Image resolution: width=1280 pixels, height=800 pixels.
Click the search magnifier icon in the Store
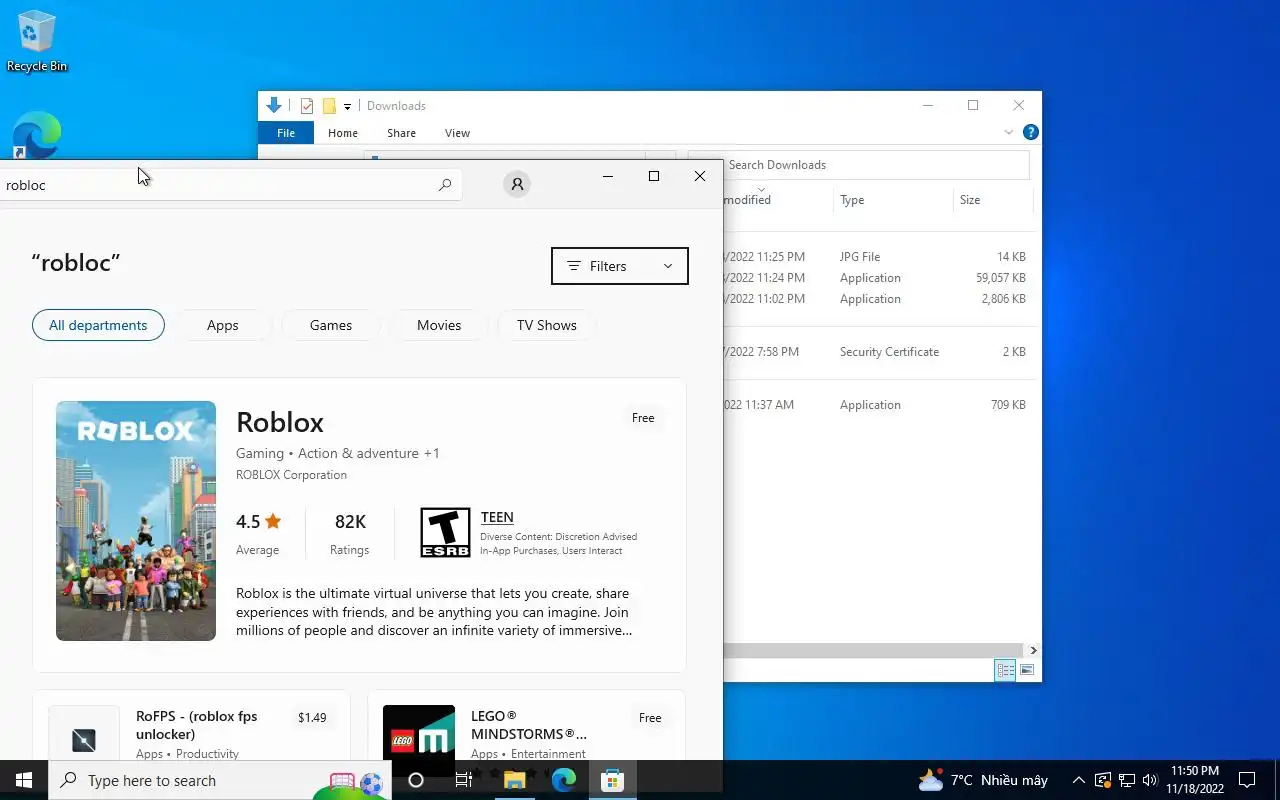point(445,185)
